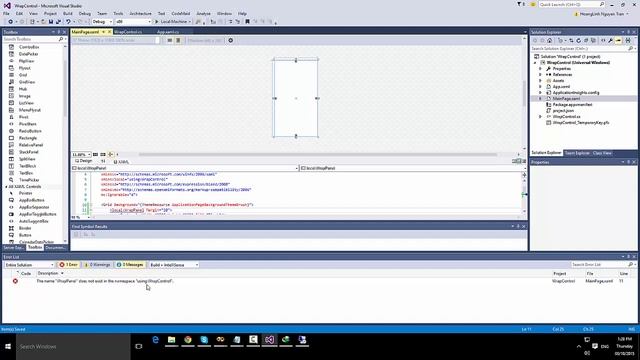Toggle the 1 Error filter button
Viewport: 640px width, 360px height.
[69, 265]
